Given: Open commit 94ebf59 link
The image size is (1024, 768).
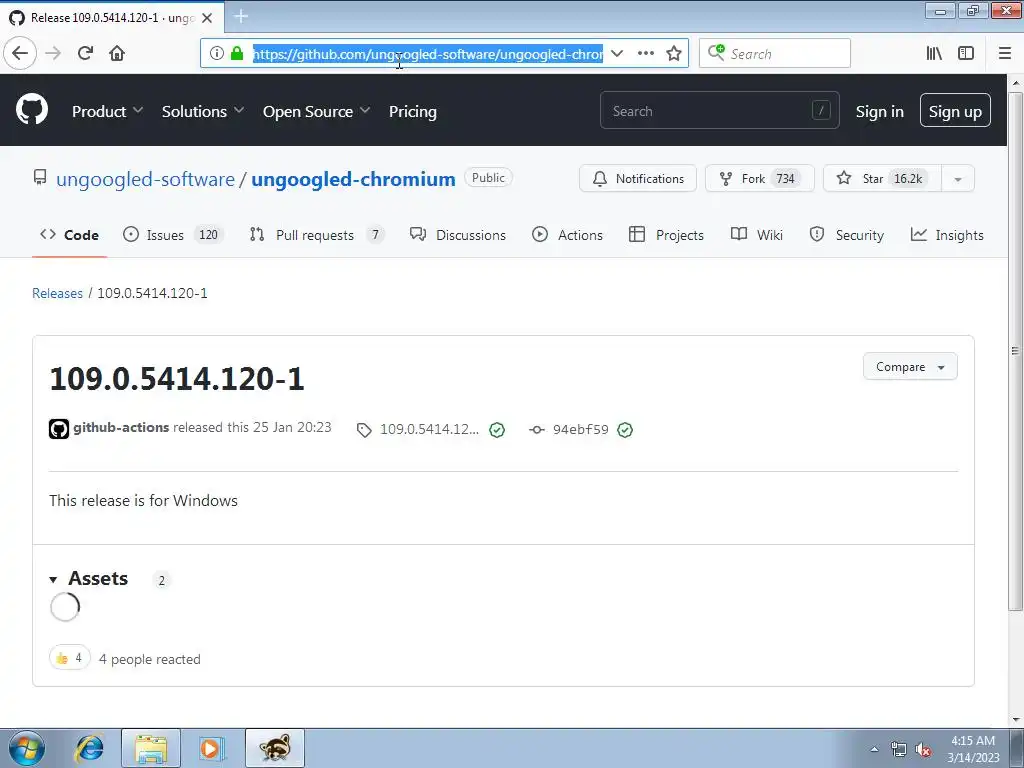Looking at the screenshot, I should point(580,430).
